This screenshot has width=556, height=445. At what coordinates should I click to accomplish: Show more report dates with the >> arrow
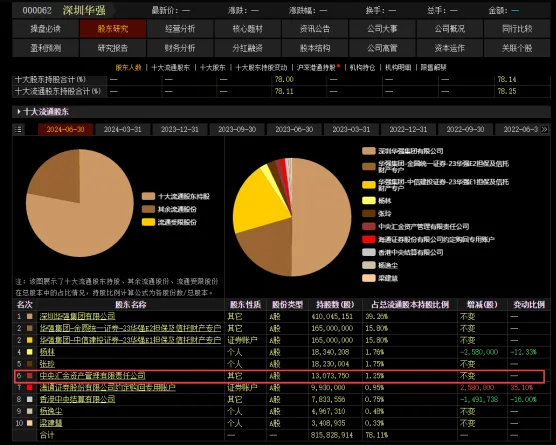click(544, 130)
